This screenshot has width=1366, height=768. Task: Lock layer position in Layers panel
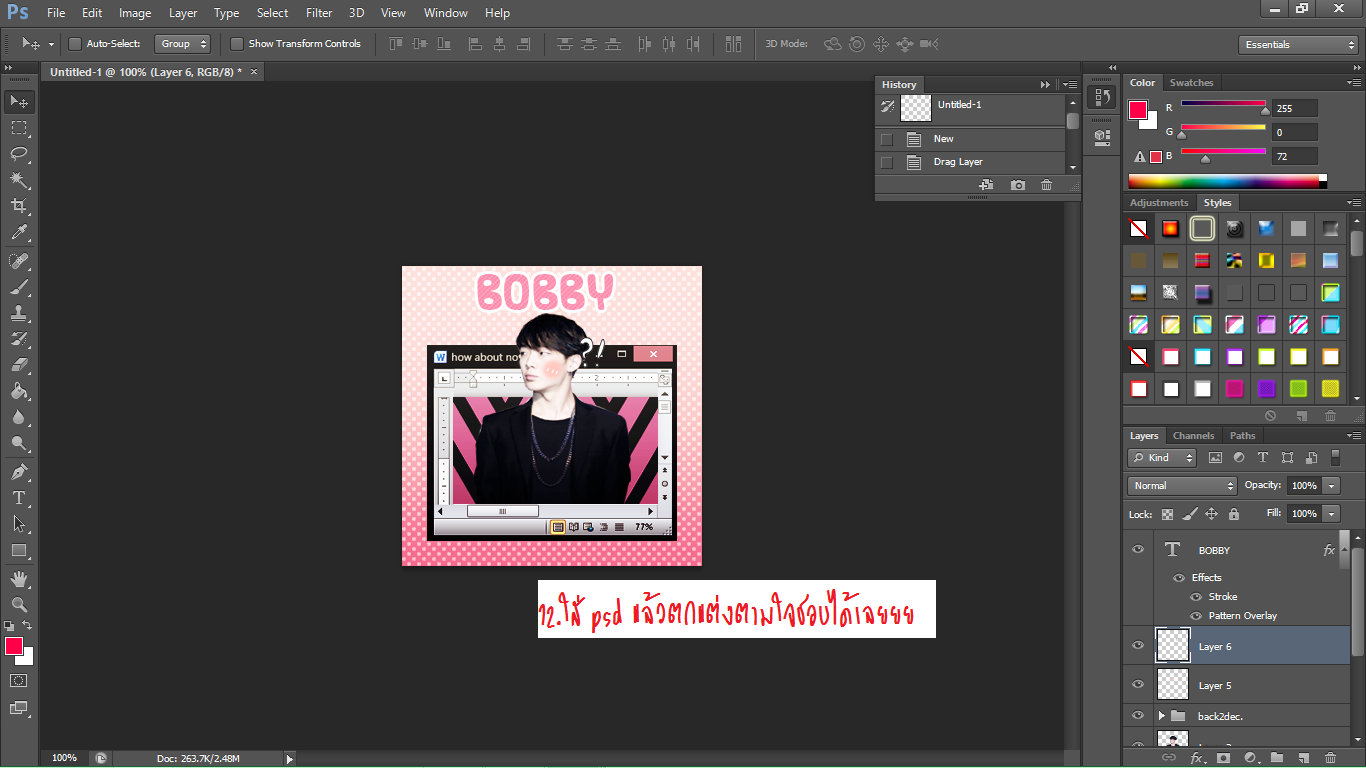(x=1211, y=514)
